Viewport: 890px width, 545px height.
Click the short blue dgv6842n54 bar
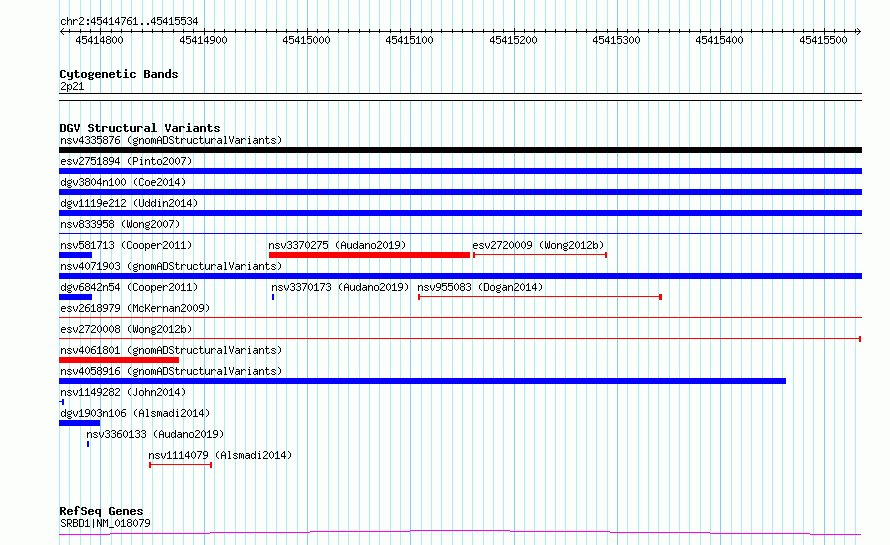[75, 297]
